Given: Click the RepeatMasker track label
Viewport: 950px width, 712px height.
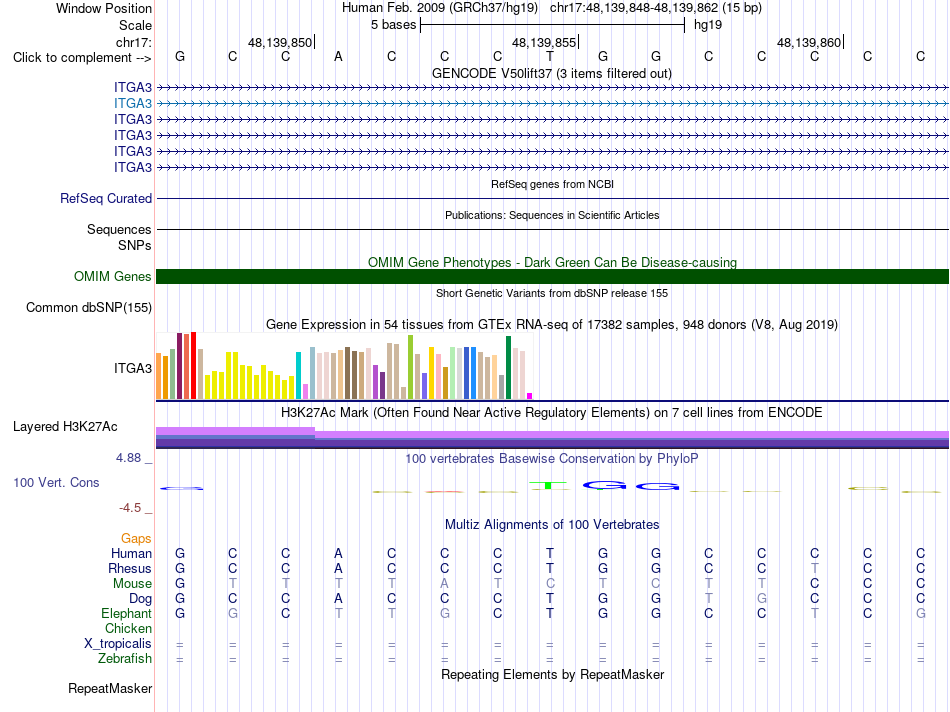Looking at the screenshot, I should click(110, 688).
